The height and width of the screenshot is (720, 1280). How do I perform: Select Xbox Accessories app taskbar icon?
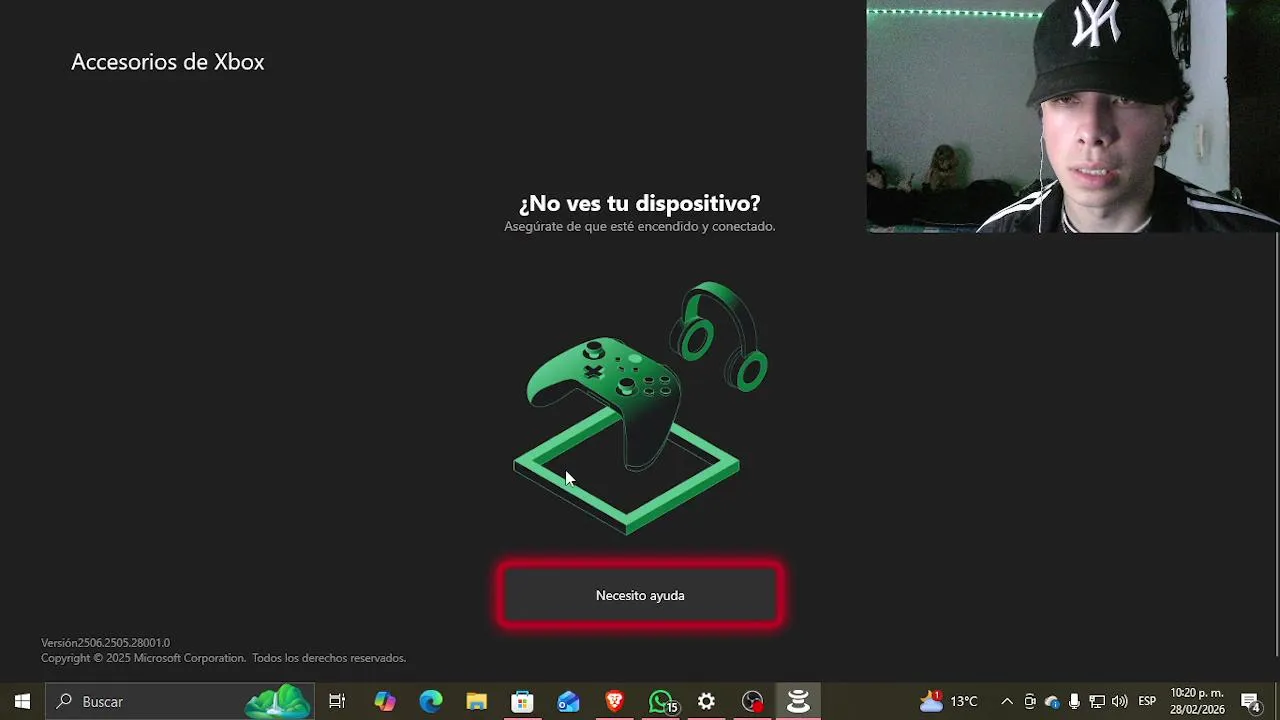tap(798, 701)
